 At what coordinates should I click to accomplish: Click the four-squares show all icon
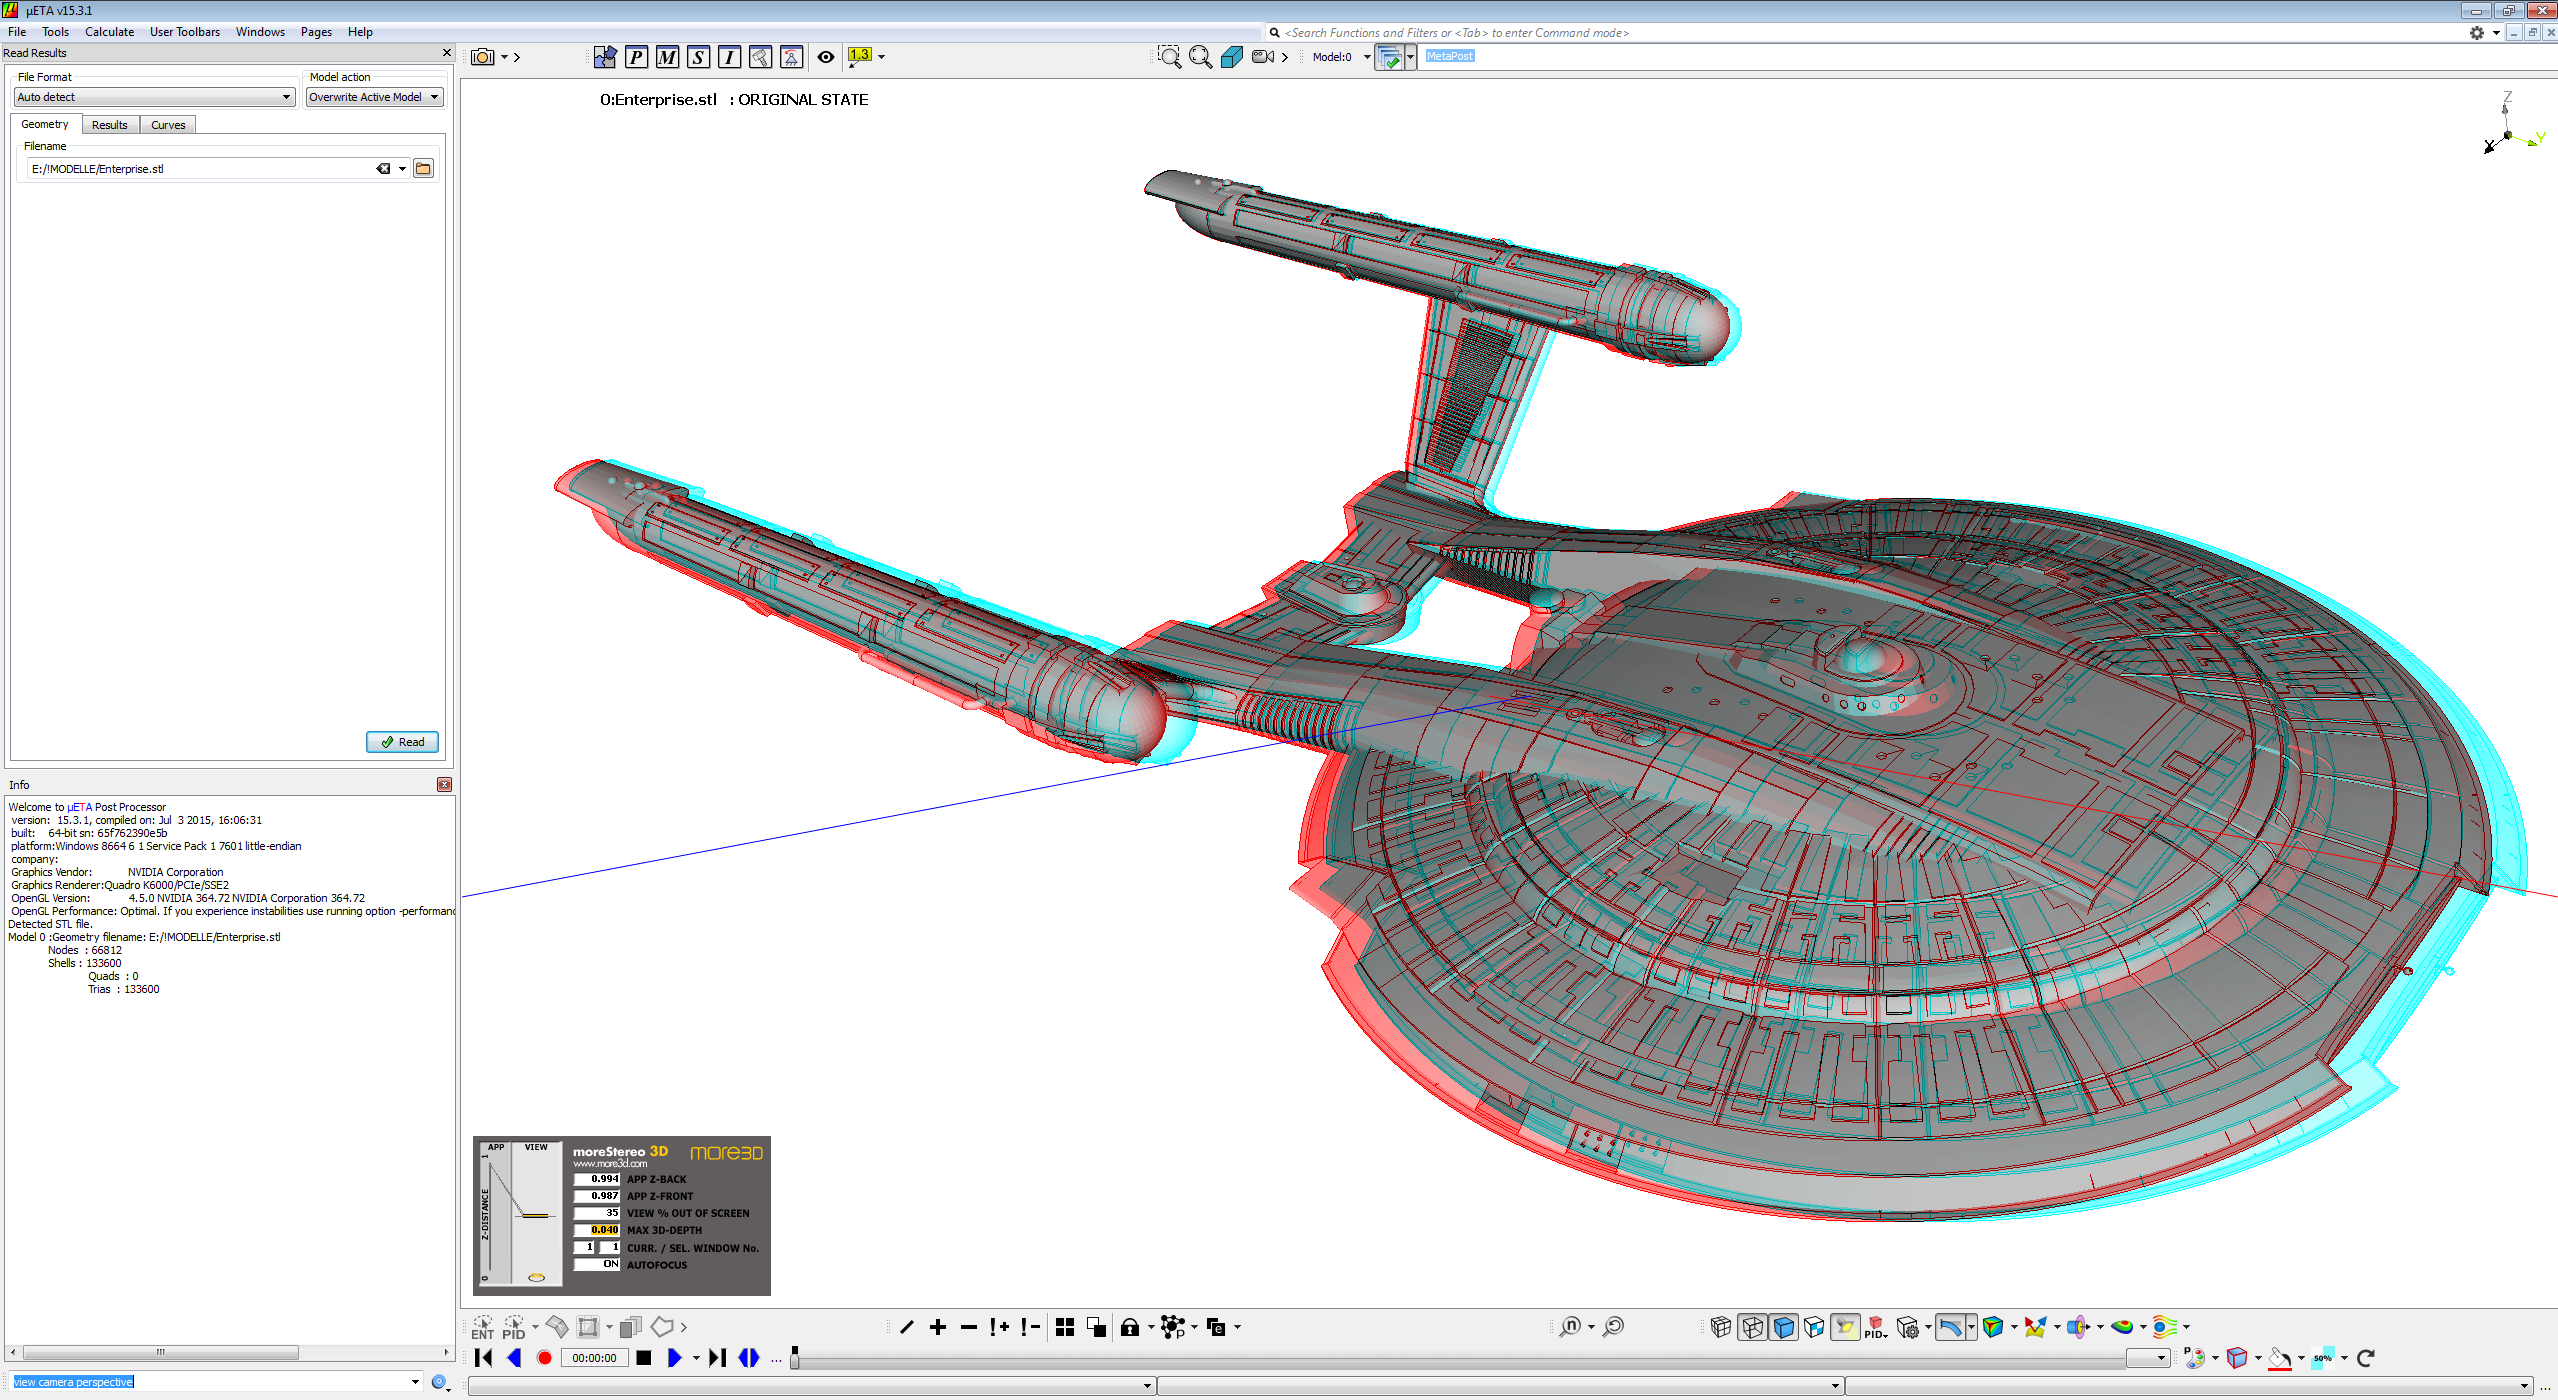tap(1065, 1327)
